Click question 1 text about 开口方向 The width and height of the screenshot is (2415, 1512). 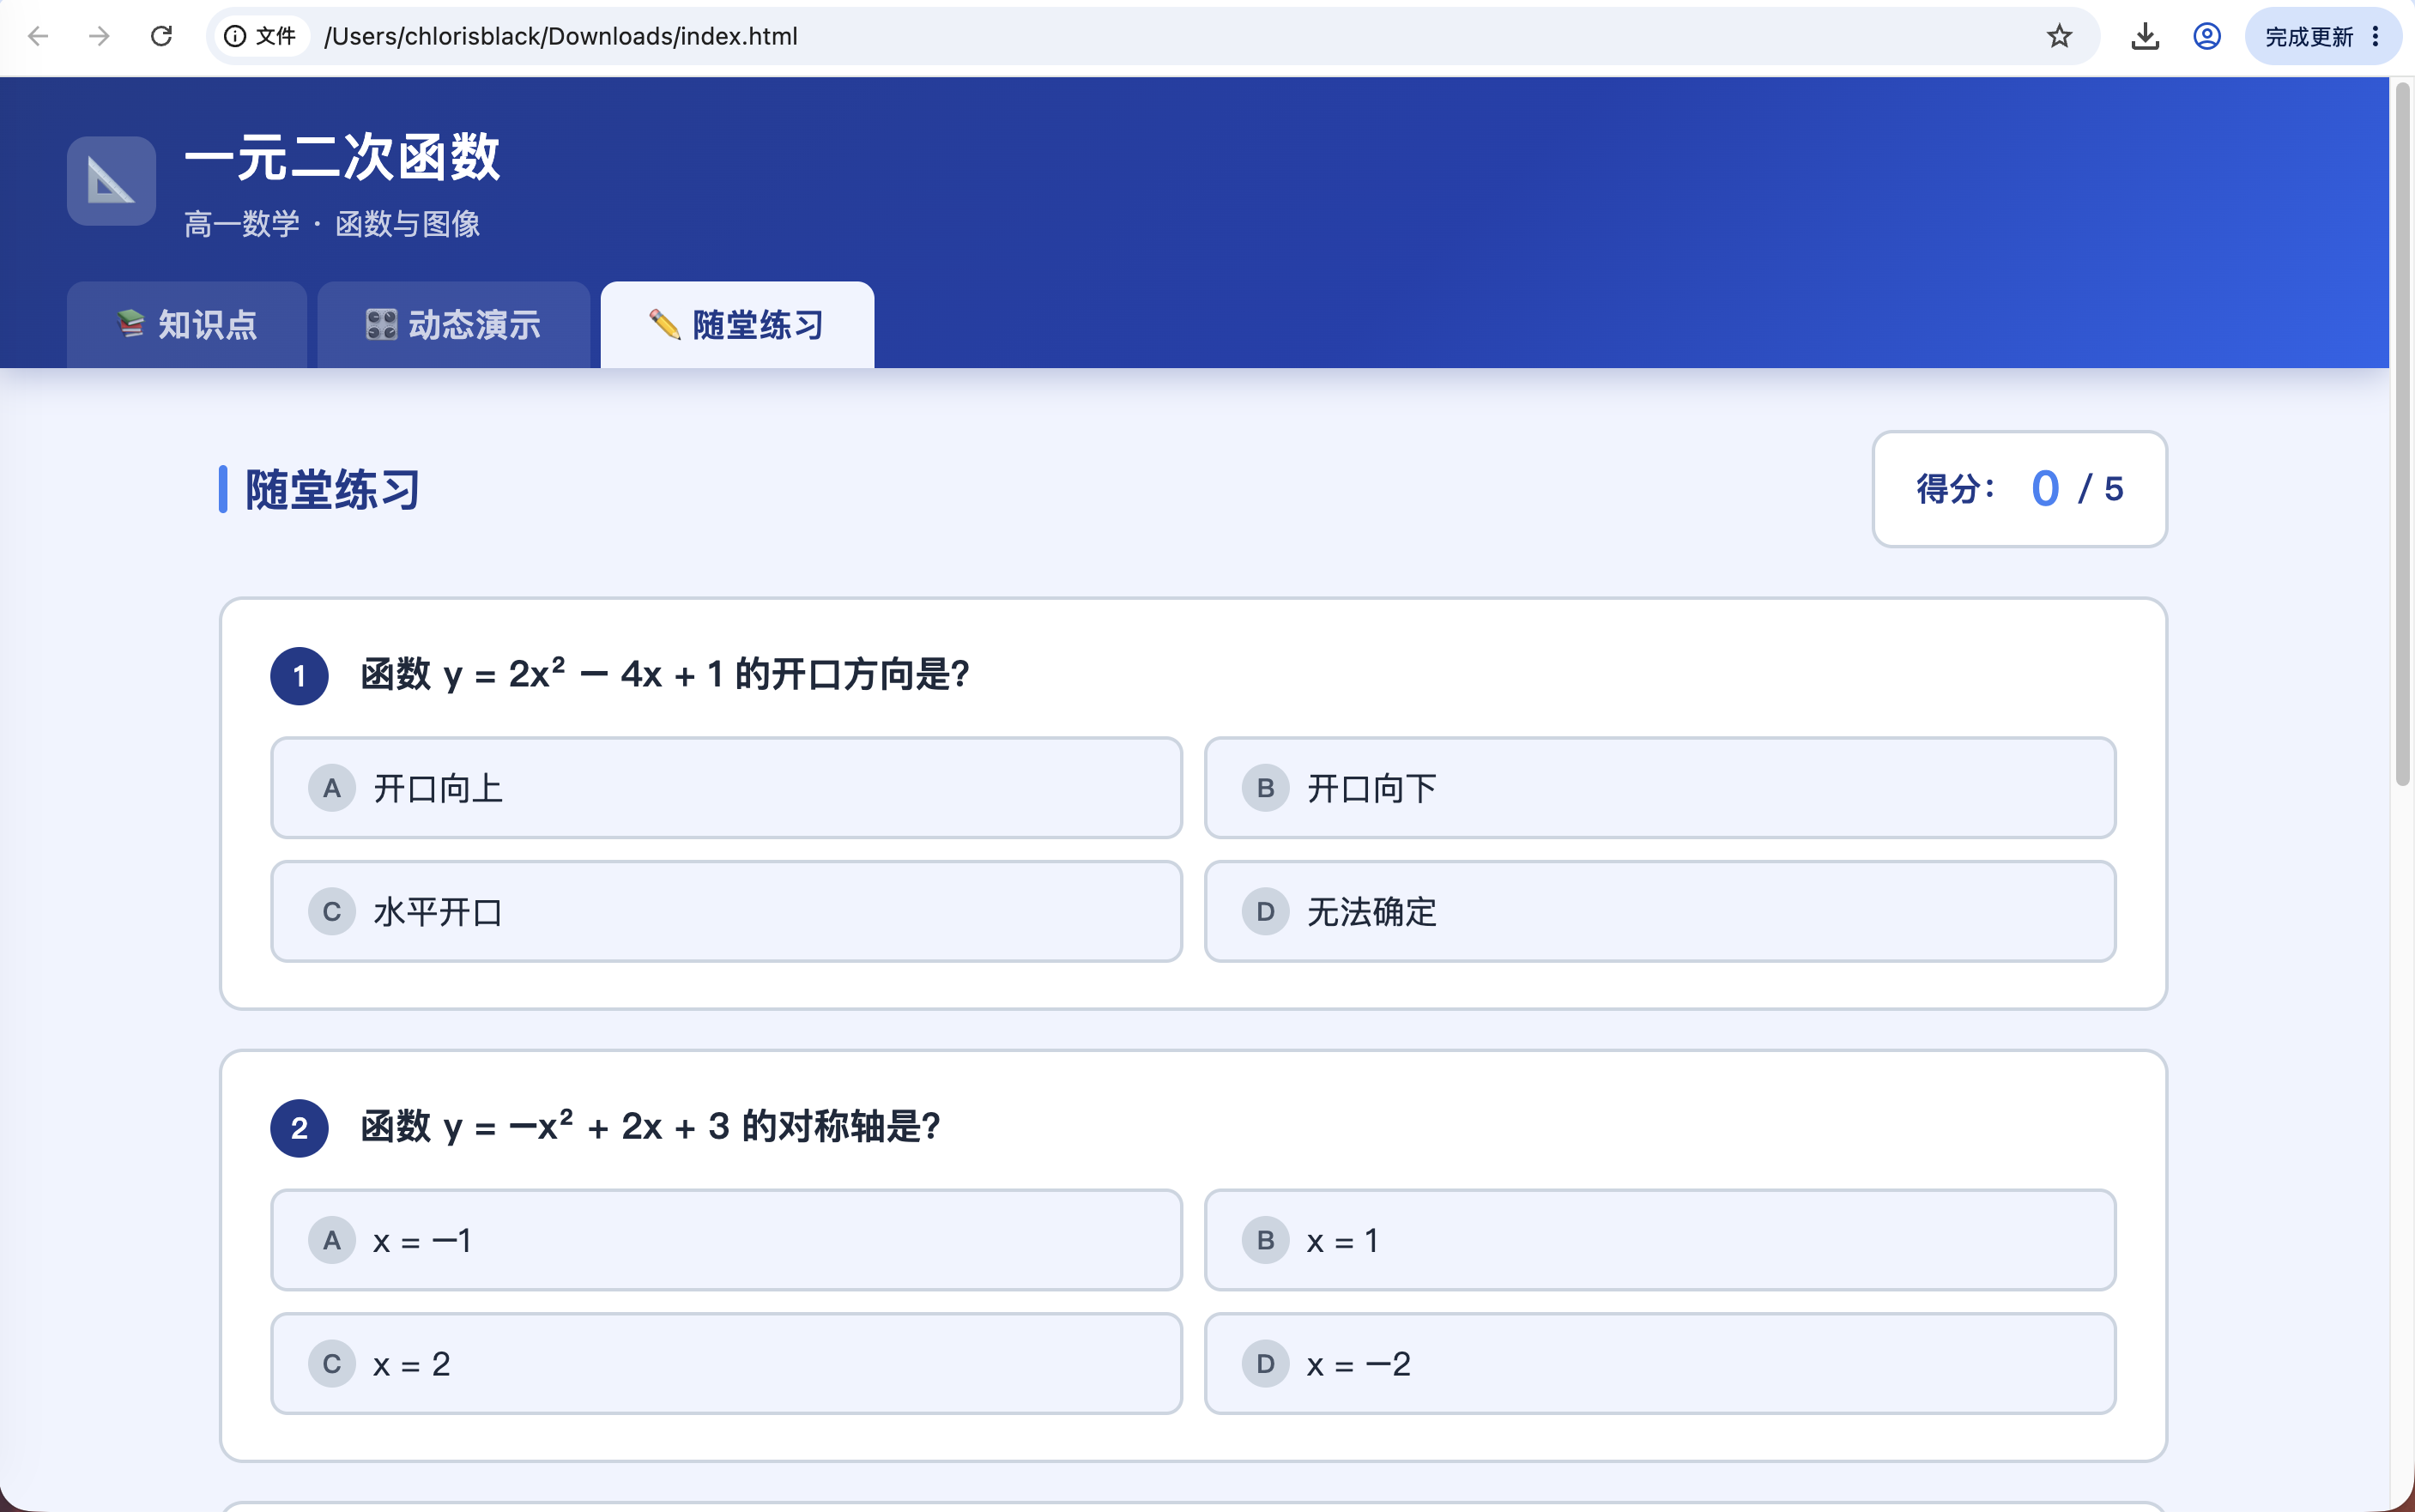[x=665, y=675]
